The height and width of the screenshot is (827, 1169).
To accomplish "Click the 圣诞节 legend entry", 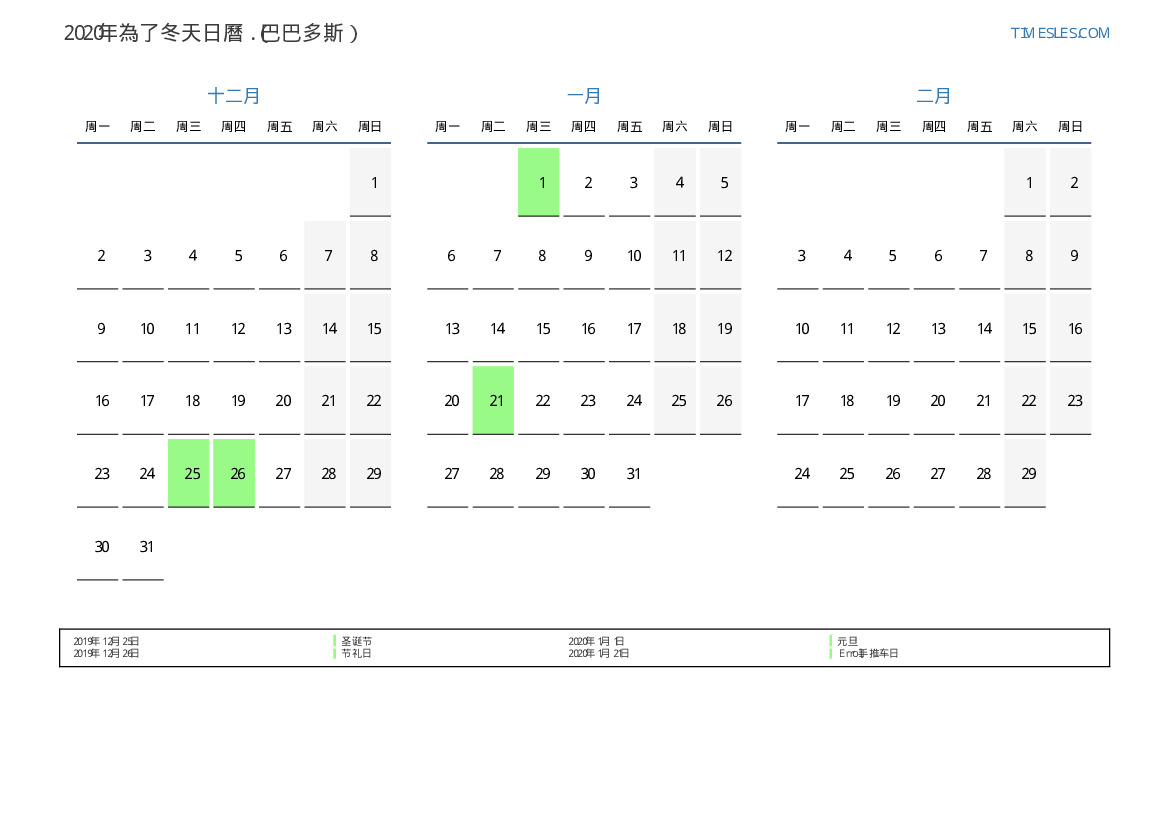I will (356, 641).
